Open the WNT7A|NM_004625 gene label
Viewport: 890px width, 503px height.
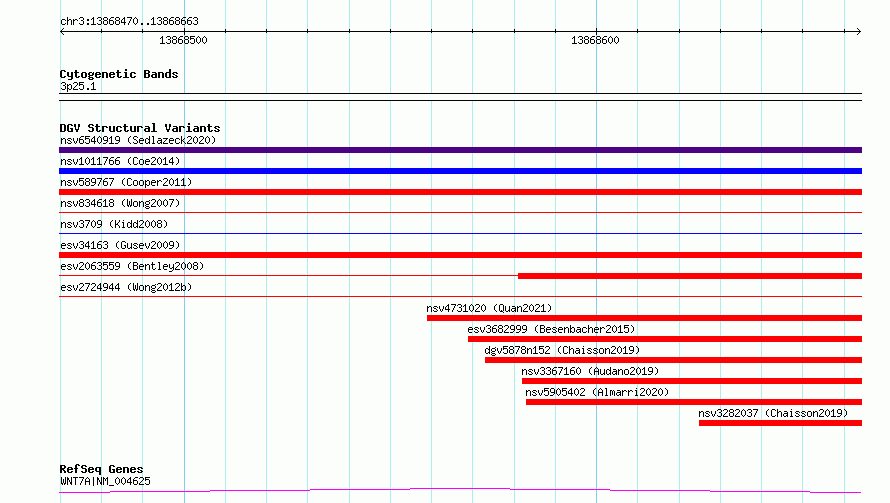tap(105, 481)
